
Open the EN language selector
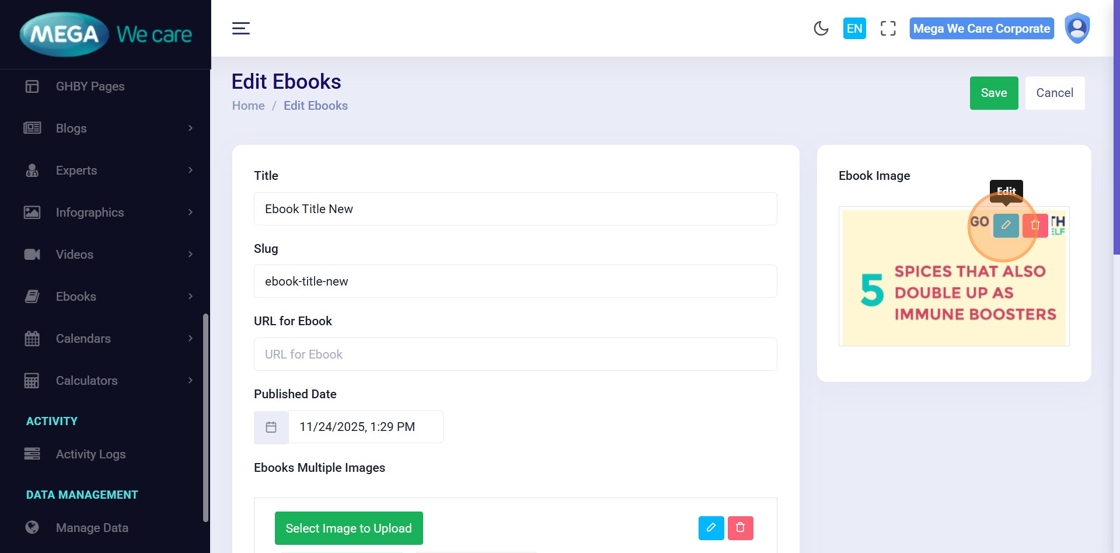[854, 28]
